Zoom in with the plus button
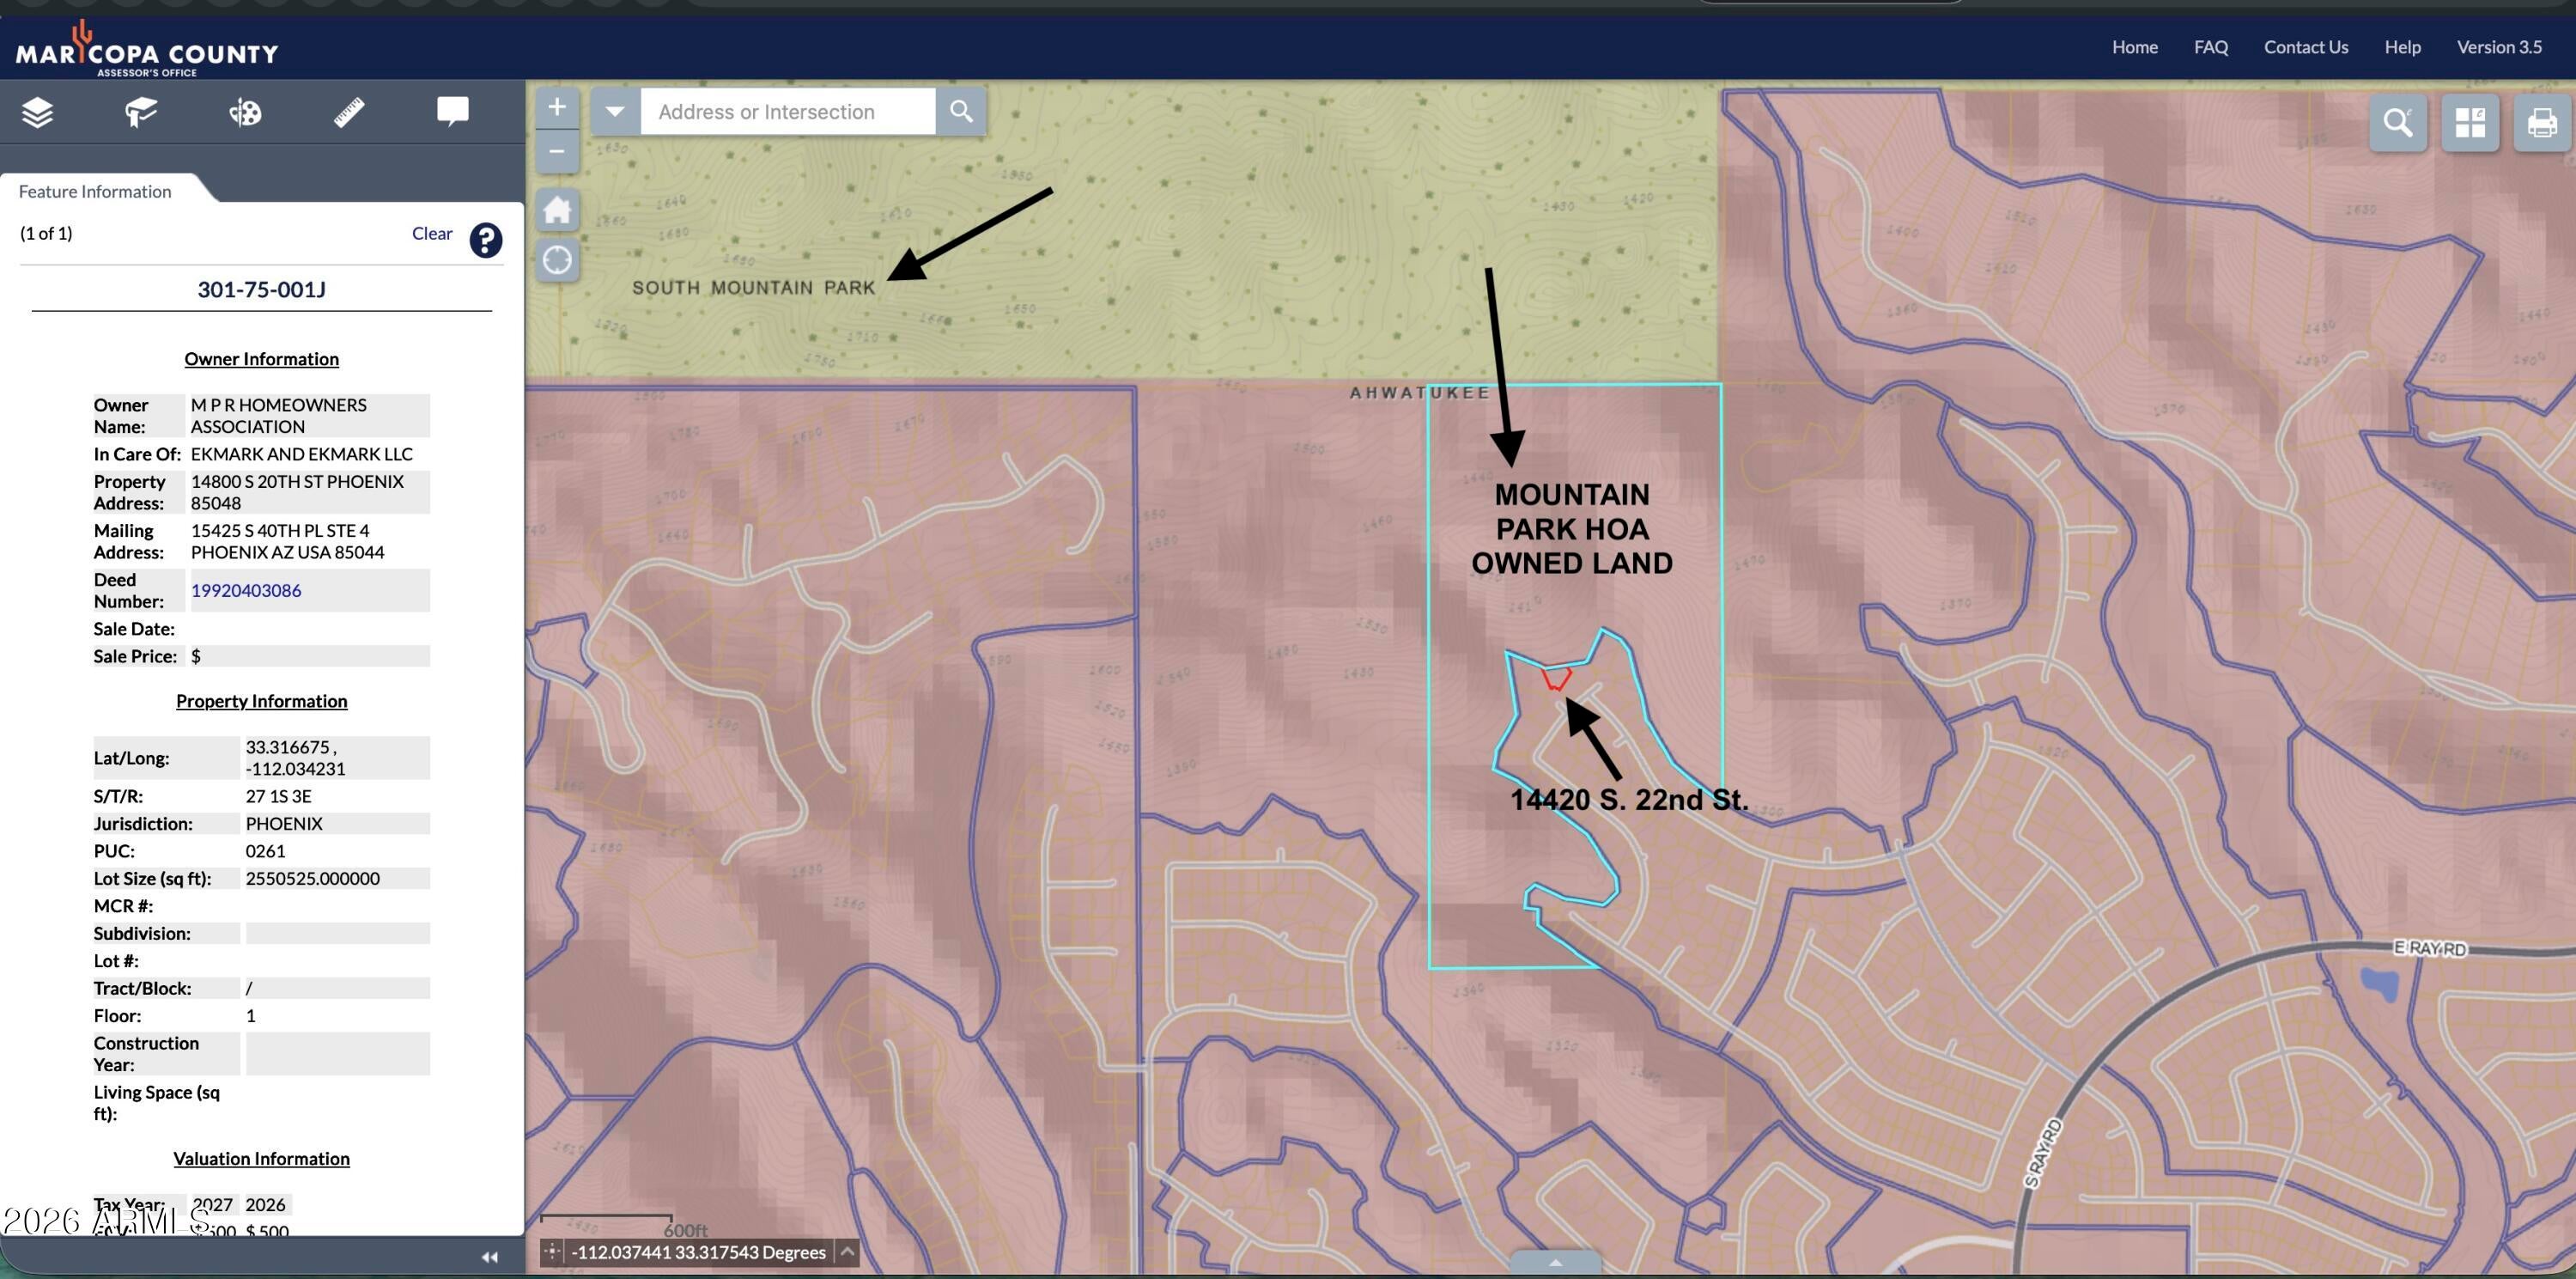 (557, 108)
